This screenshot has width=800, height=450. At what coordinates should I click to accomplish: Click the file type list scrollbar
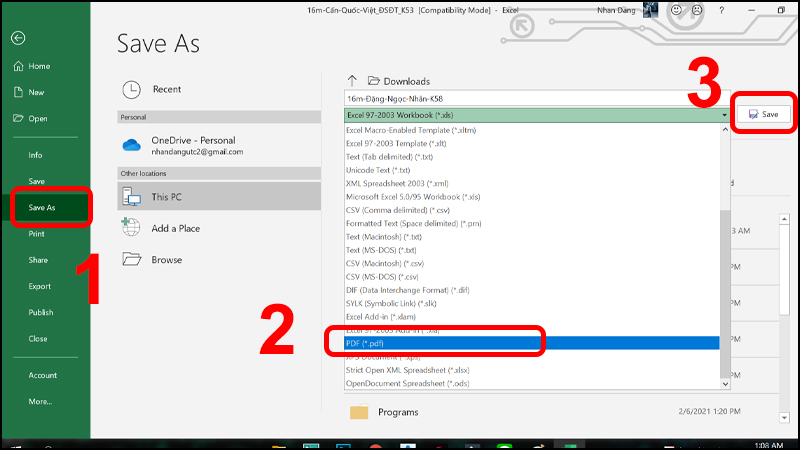[725, 250]
